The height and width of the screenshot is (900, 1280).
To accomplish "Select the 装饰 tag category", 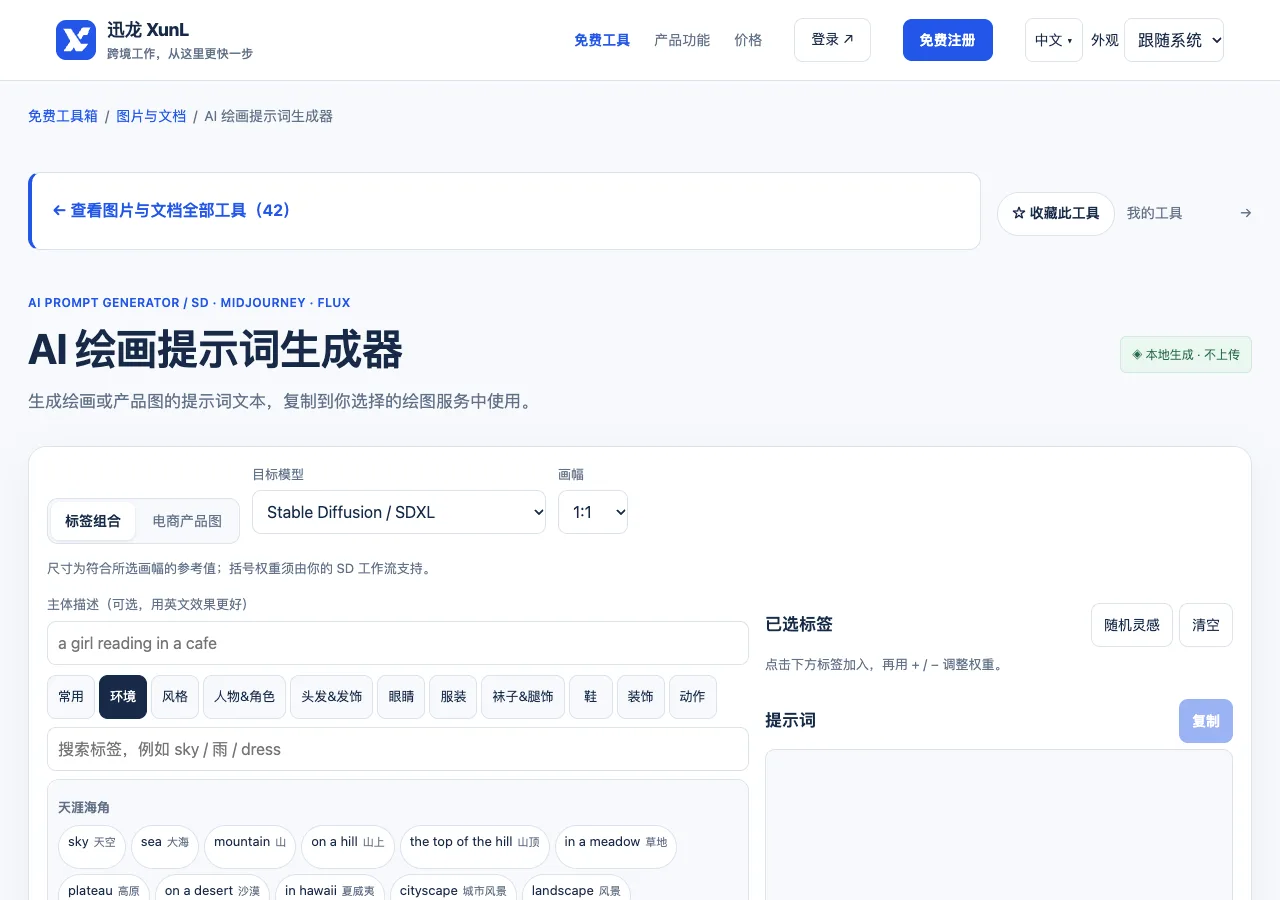I will [641, 697].
